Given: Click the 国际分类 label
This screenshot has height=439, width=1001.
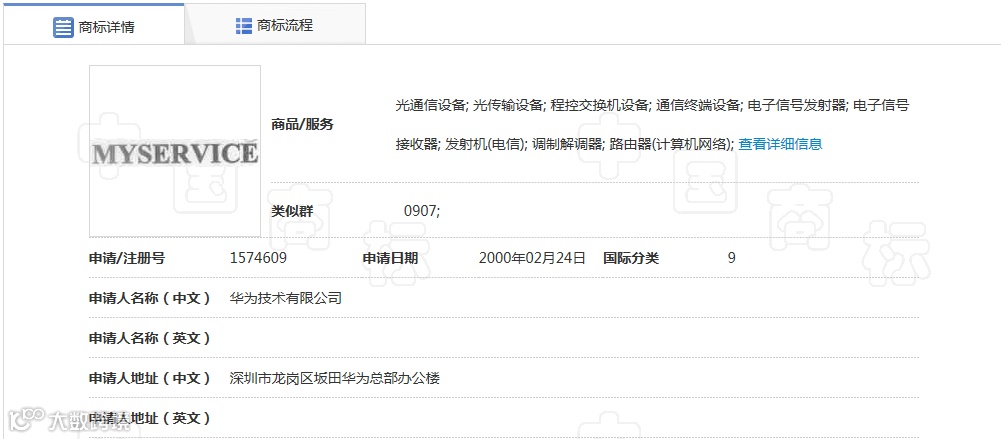Looking at the screenshot, I should (631, 258).
